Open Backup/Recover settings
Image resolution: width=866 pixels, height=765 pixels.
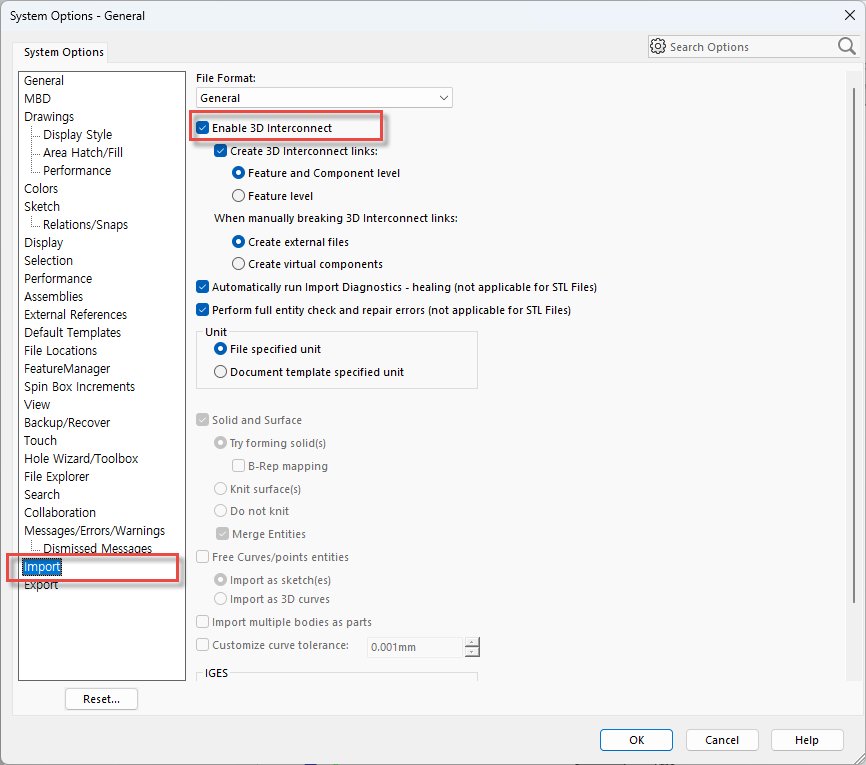click(x=67, y=423)
